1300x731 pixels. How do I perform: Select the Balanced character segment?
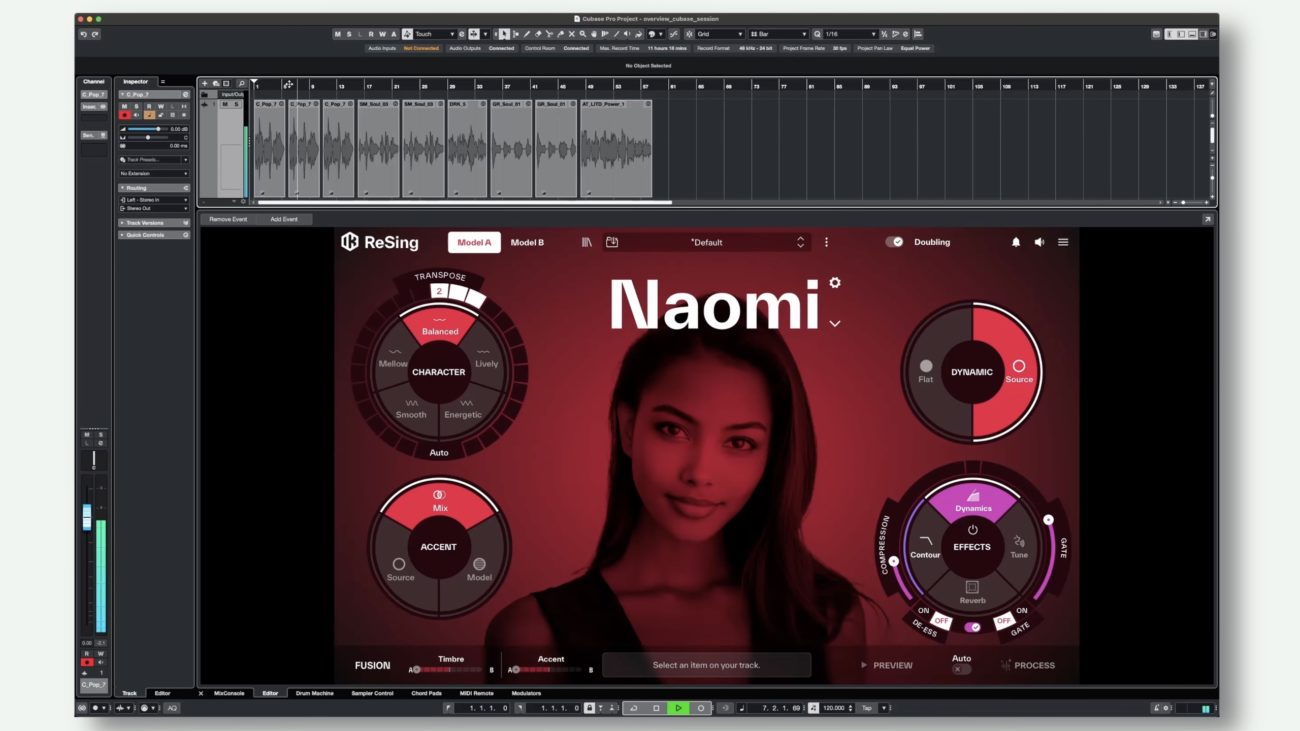point(440,326)
